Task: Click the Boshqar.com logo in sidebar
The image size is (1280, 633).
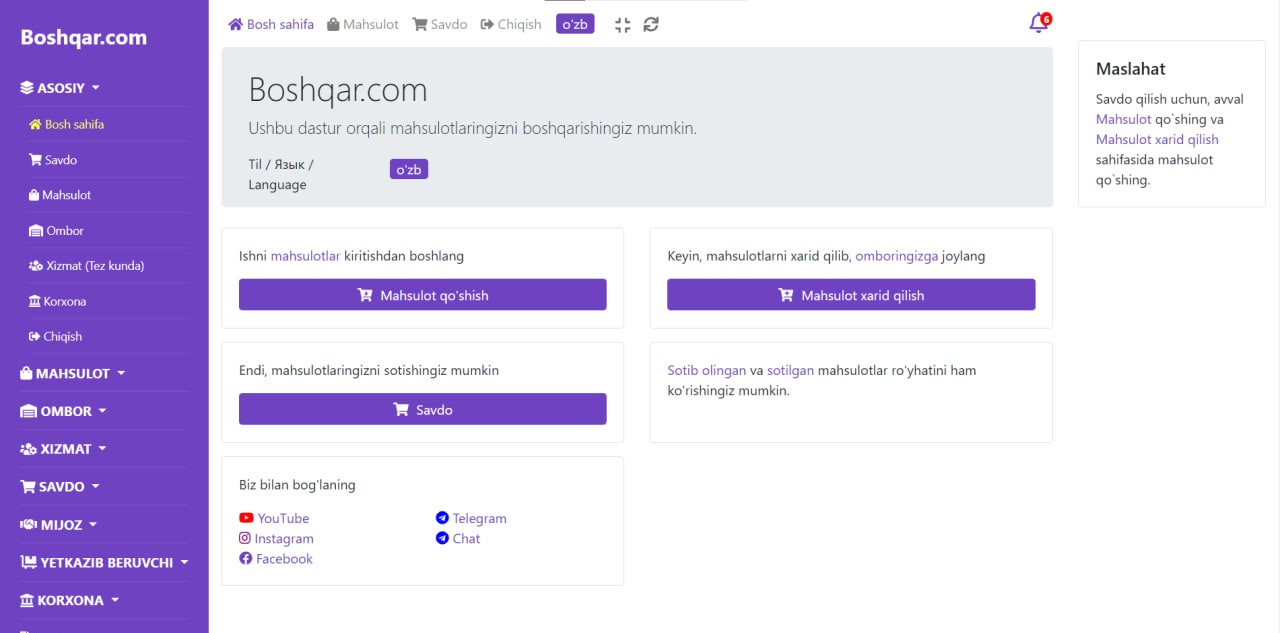Action: pyautogui.click(x=84, y=38)
